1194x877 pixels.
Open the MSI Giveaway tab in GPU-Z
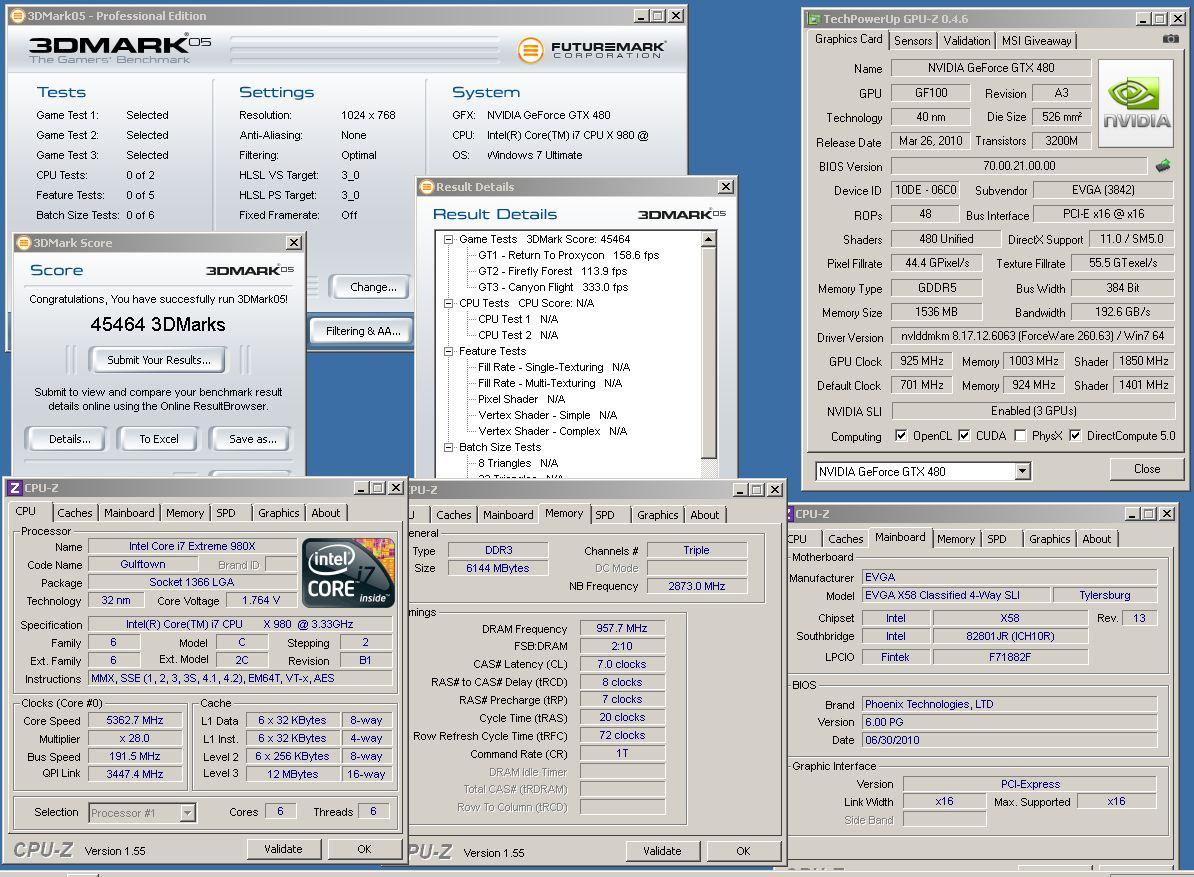tap(1036, 41)
